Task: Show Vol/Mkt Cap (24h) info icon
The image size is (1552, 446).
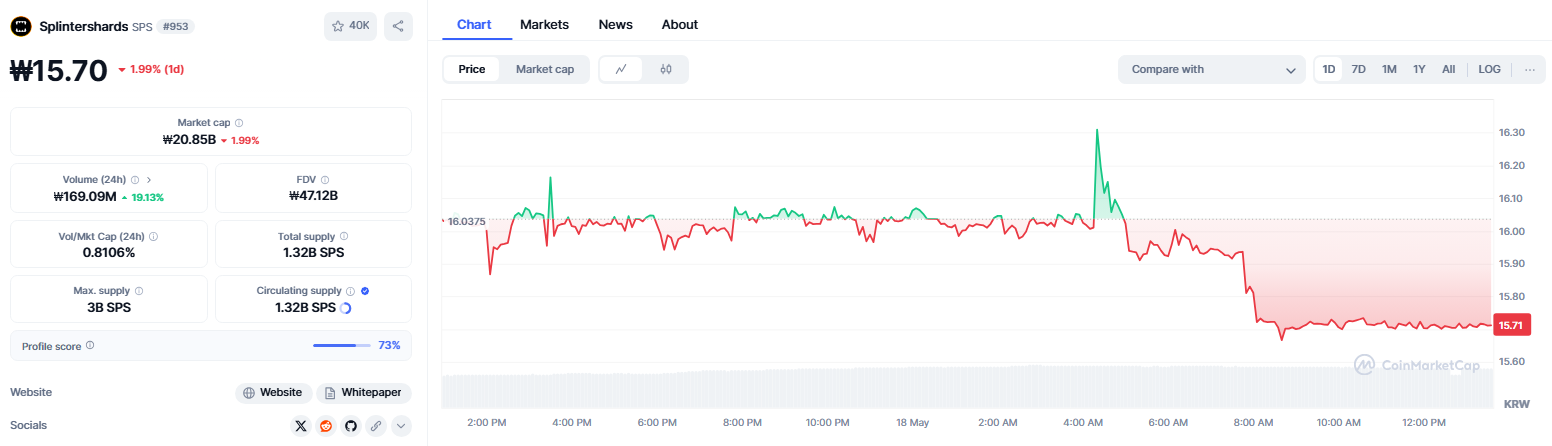Action: click(x=153, y=237)
